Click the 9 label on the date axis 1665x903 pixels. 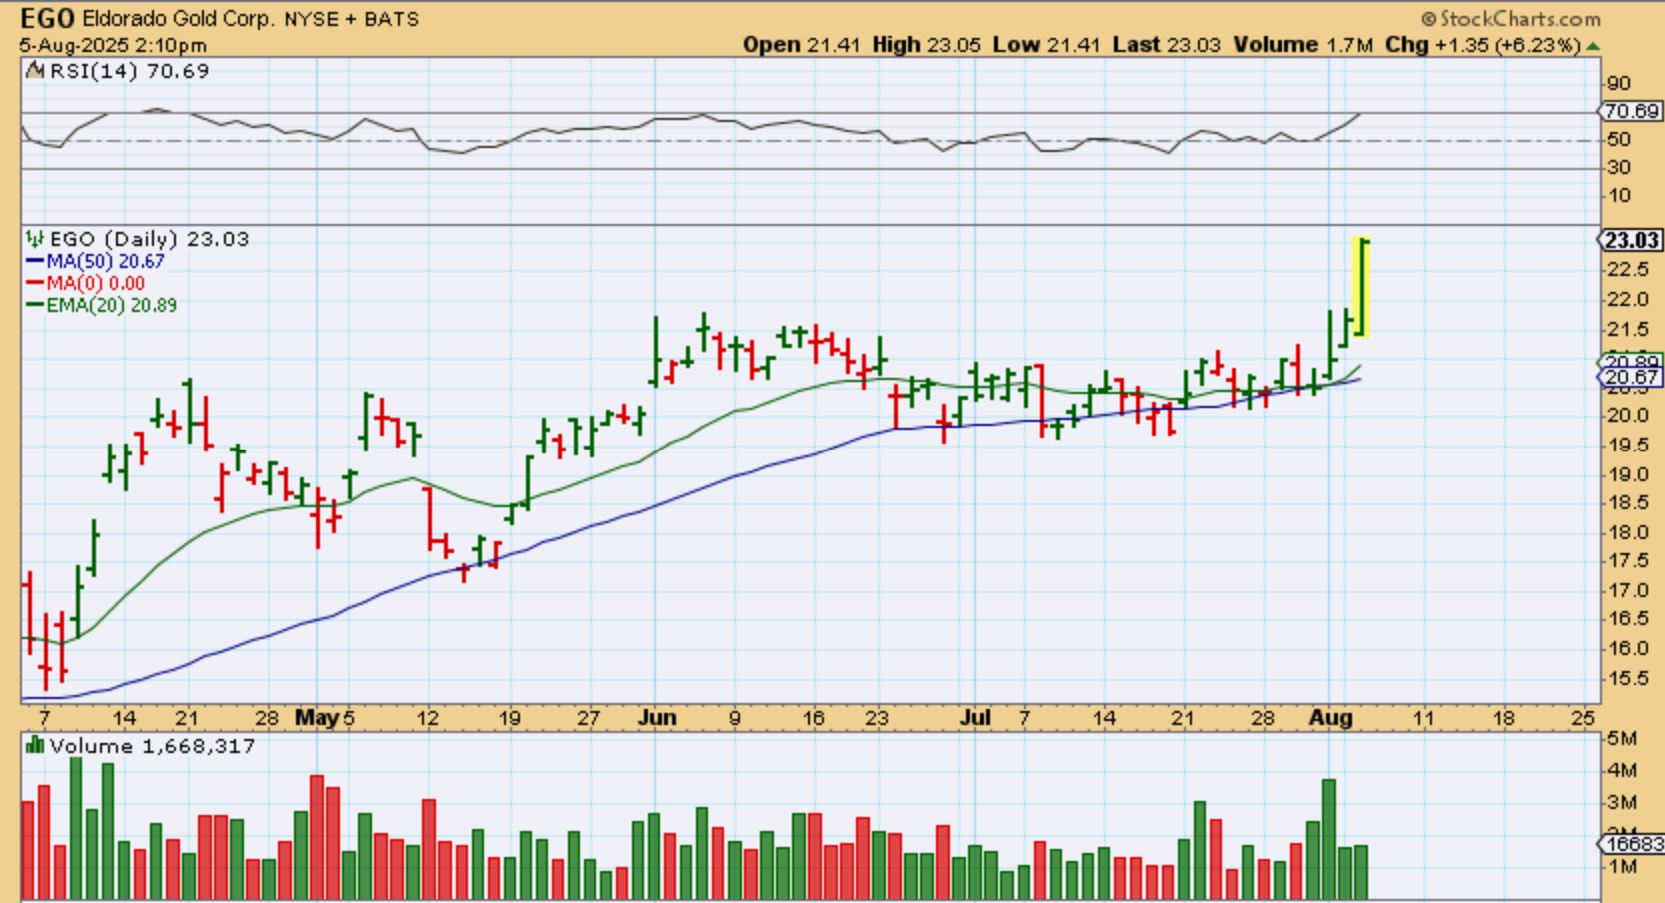pyautogui.click(x=735, y=718)
